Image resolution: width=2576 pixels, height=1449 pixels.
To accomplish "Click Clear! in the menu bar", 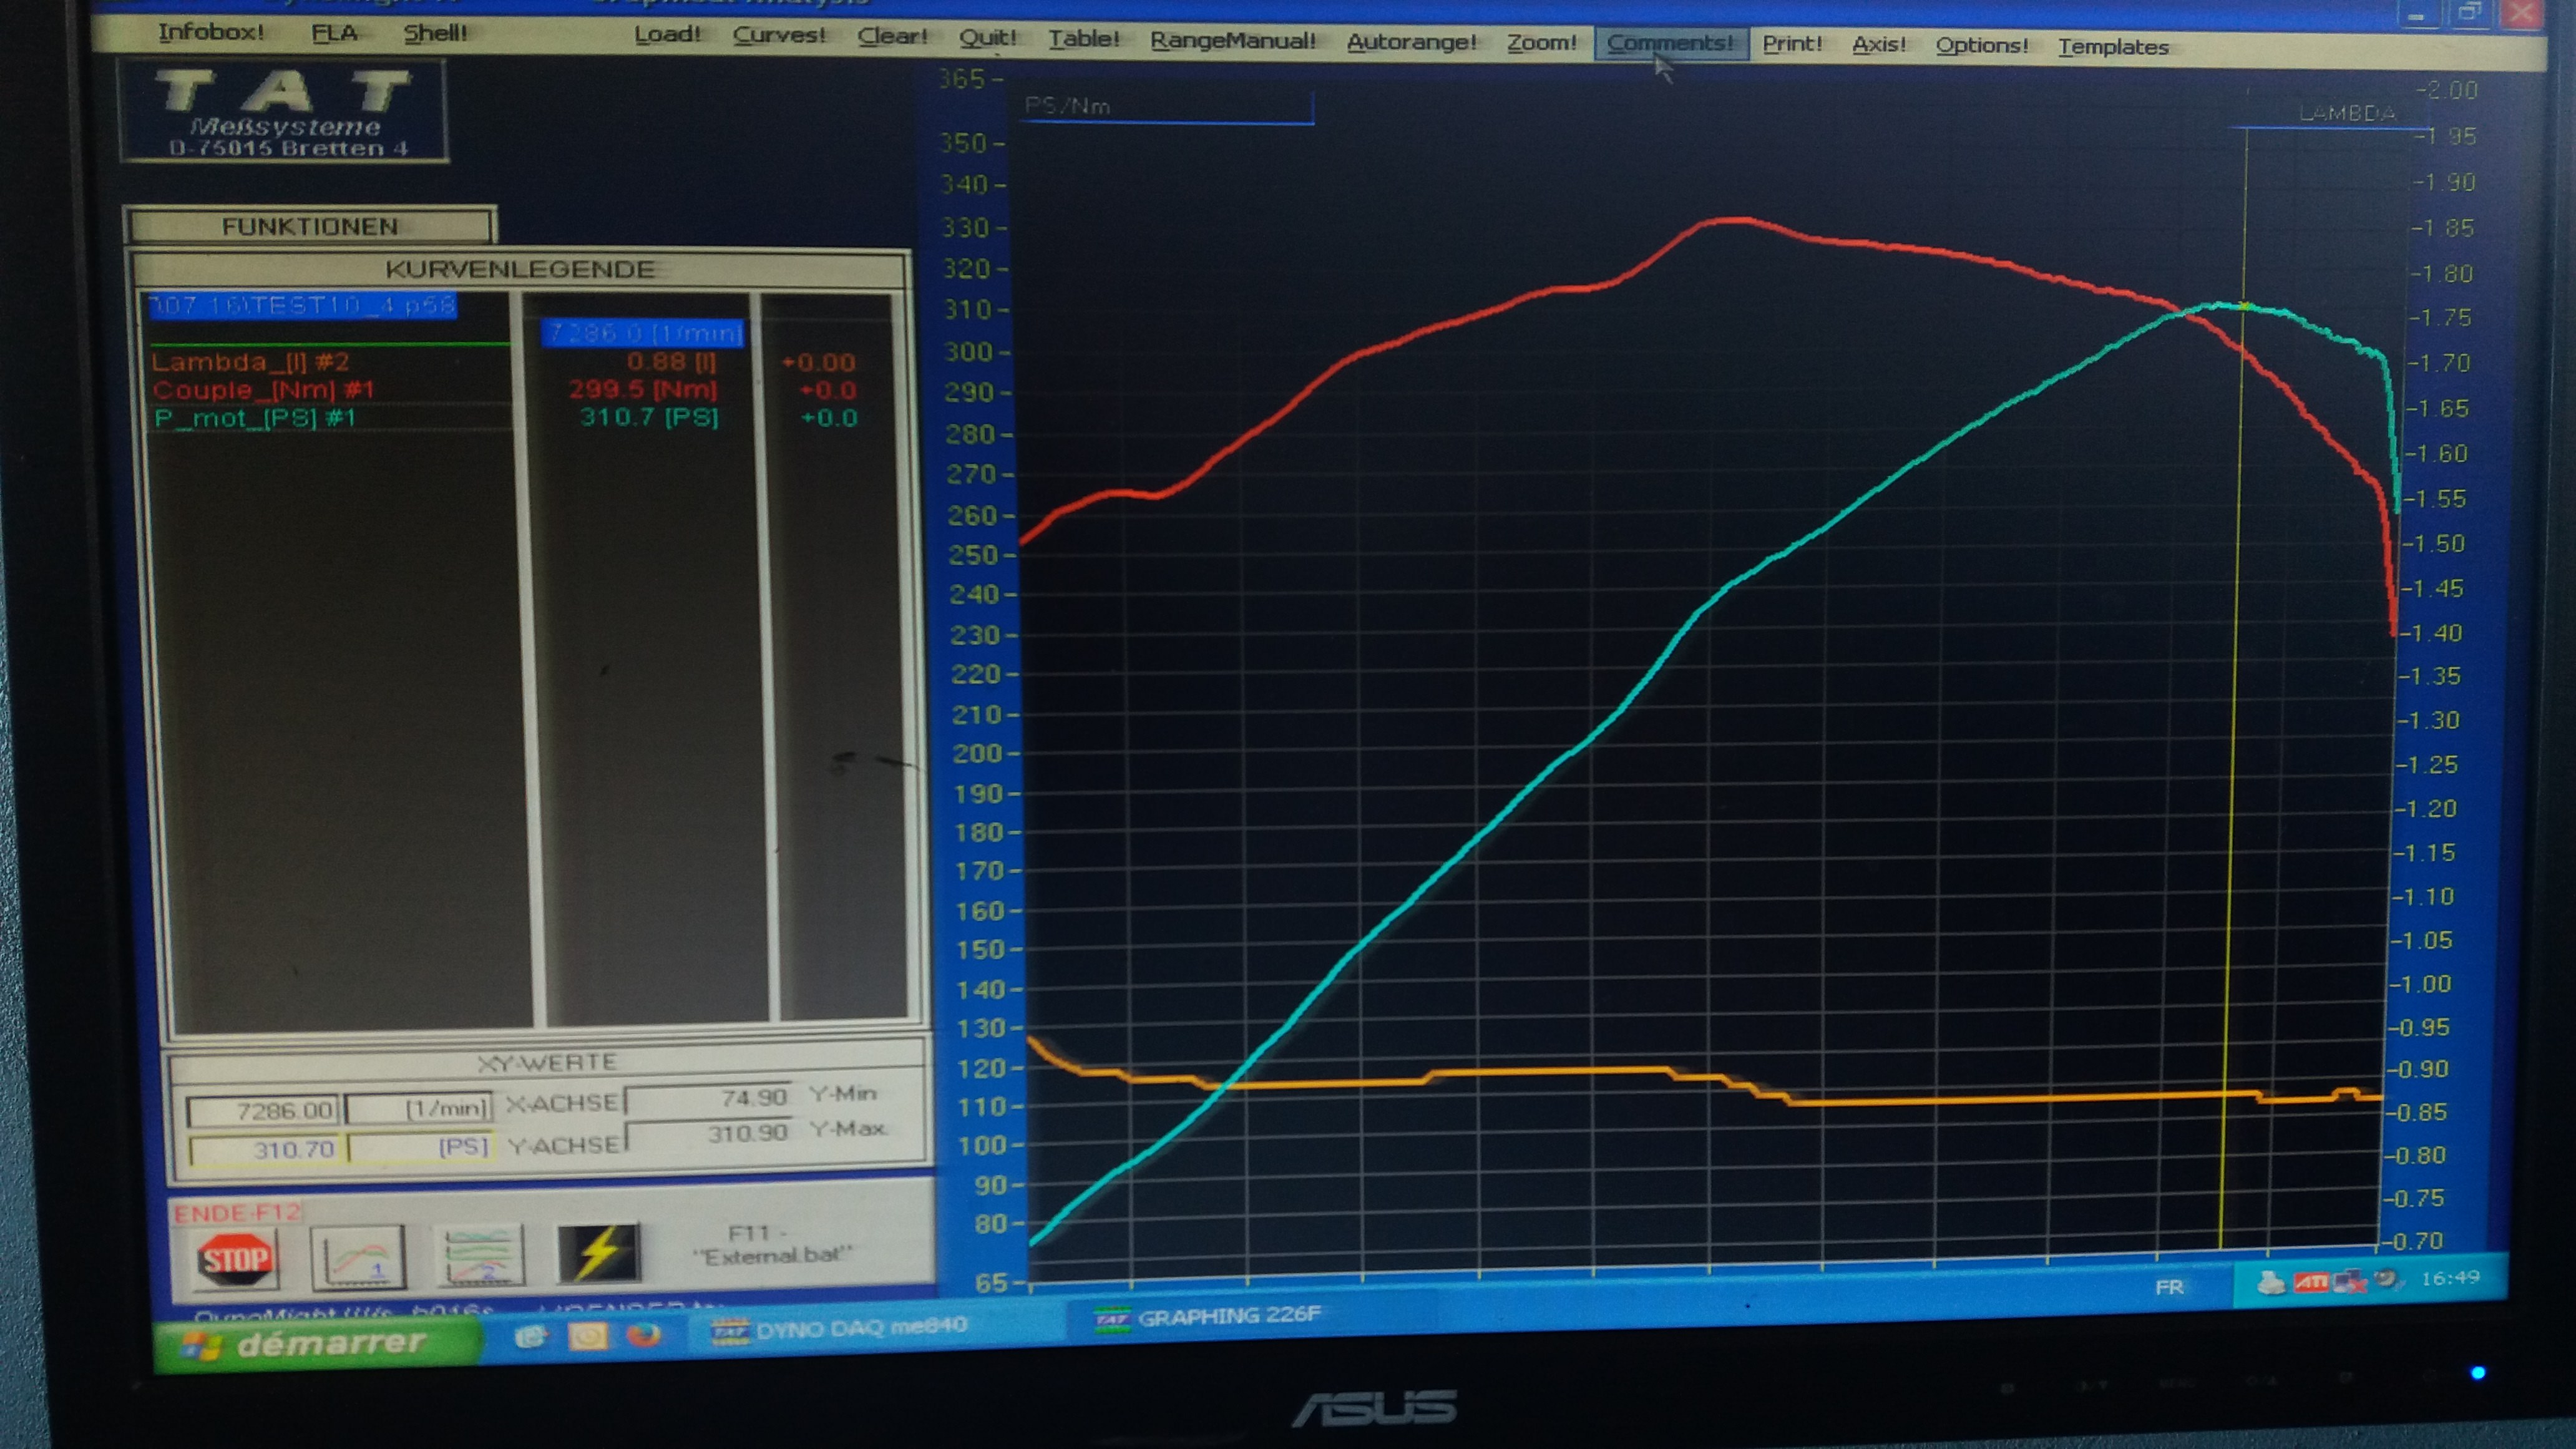I will pyautogui.click(x=892, y=37).
